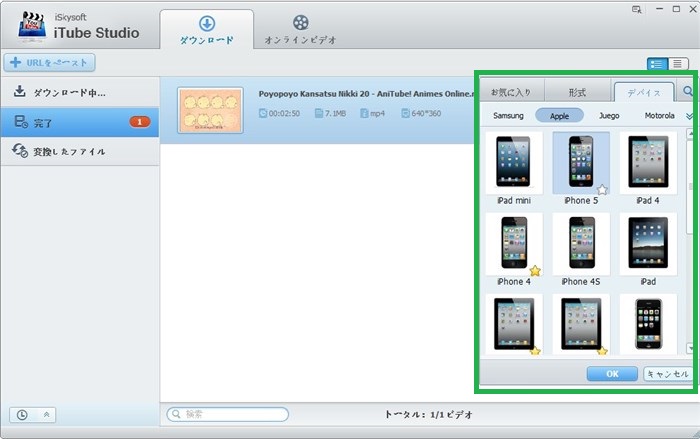Click the total 1/1 video status text
Screen dimensions: 700x439
(428, 414)
